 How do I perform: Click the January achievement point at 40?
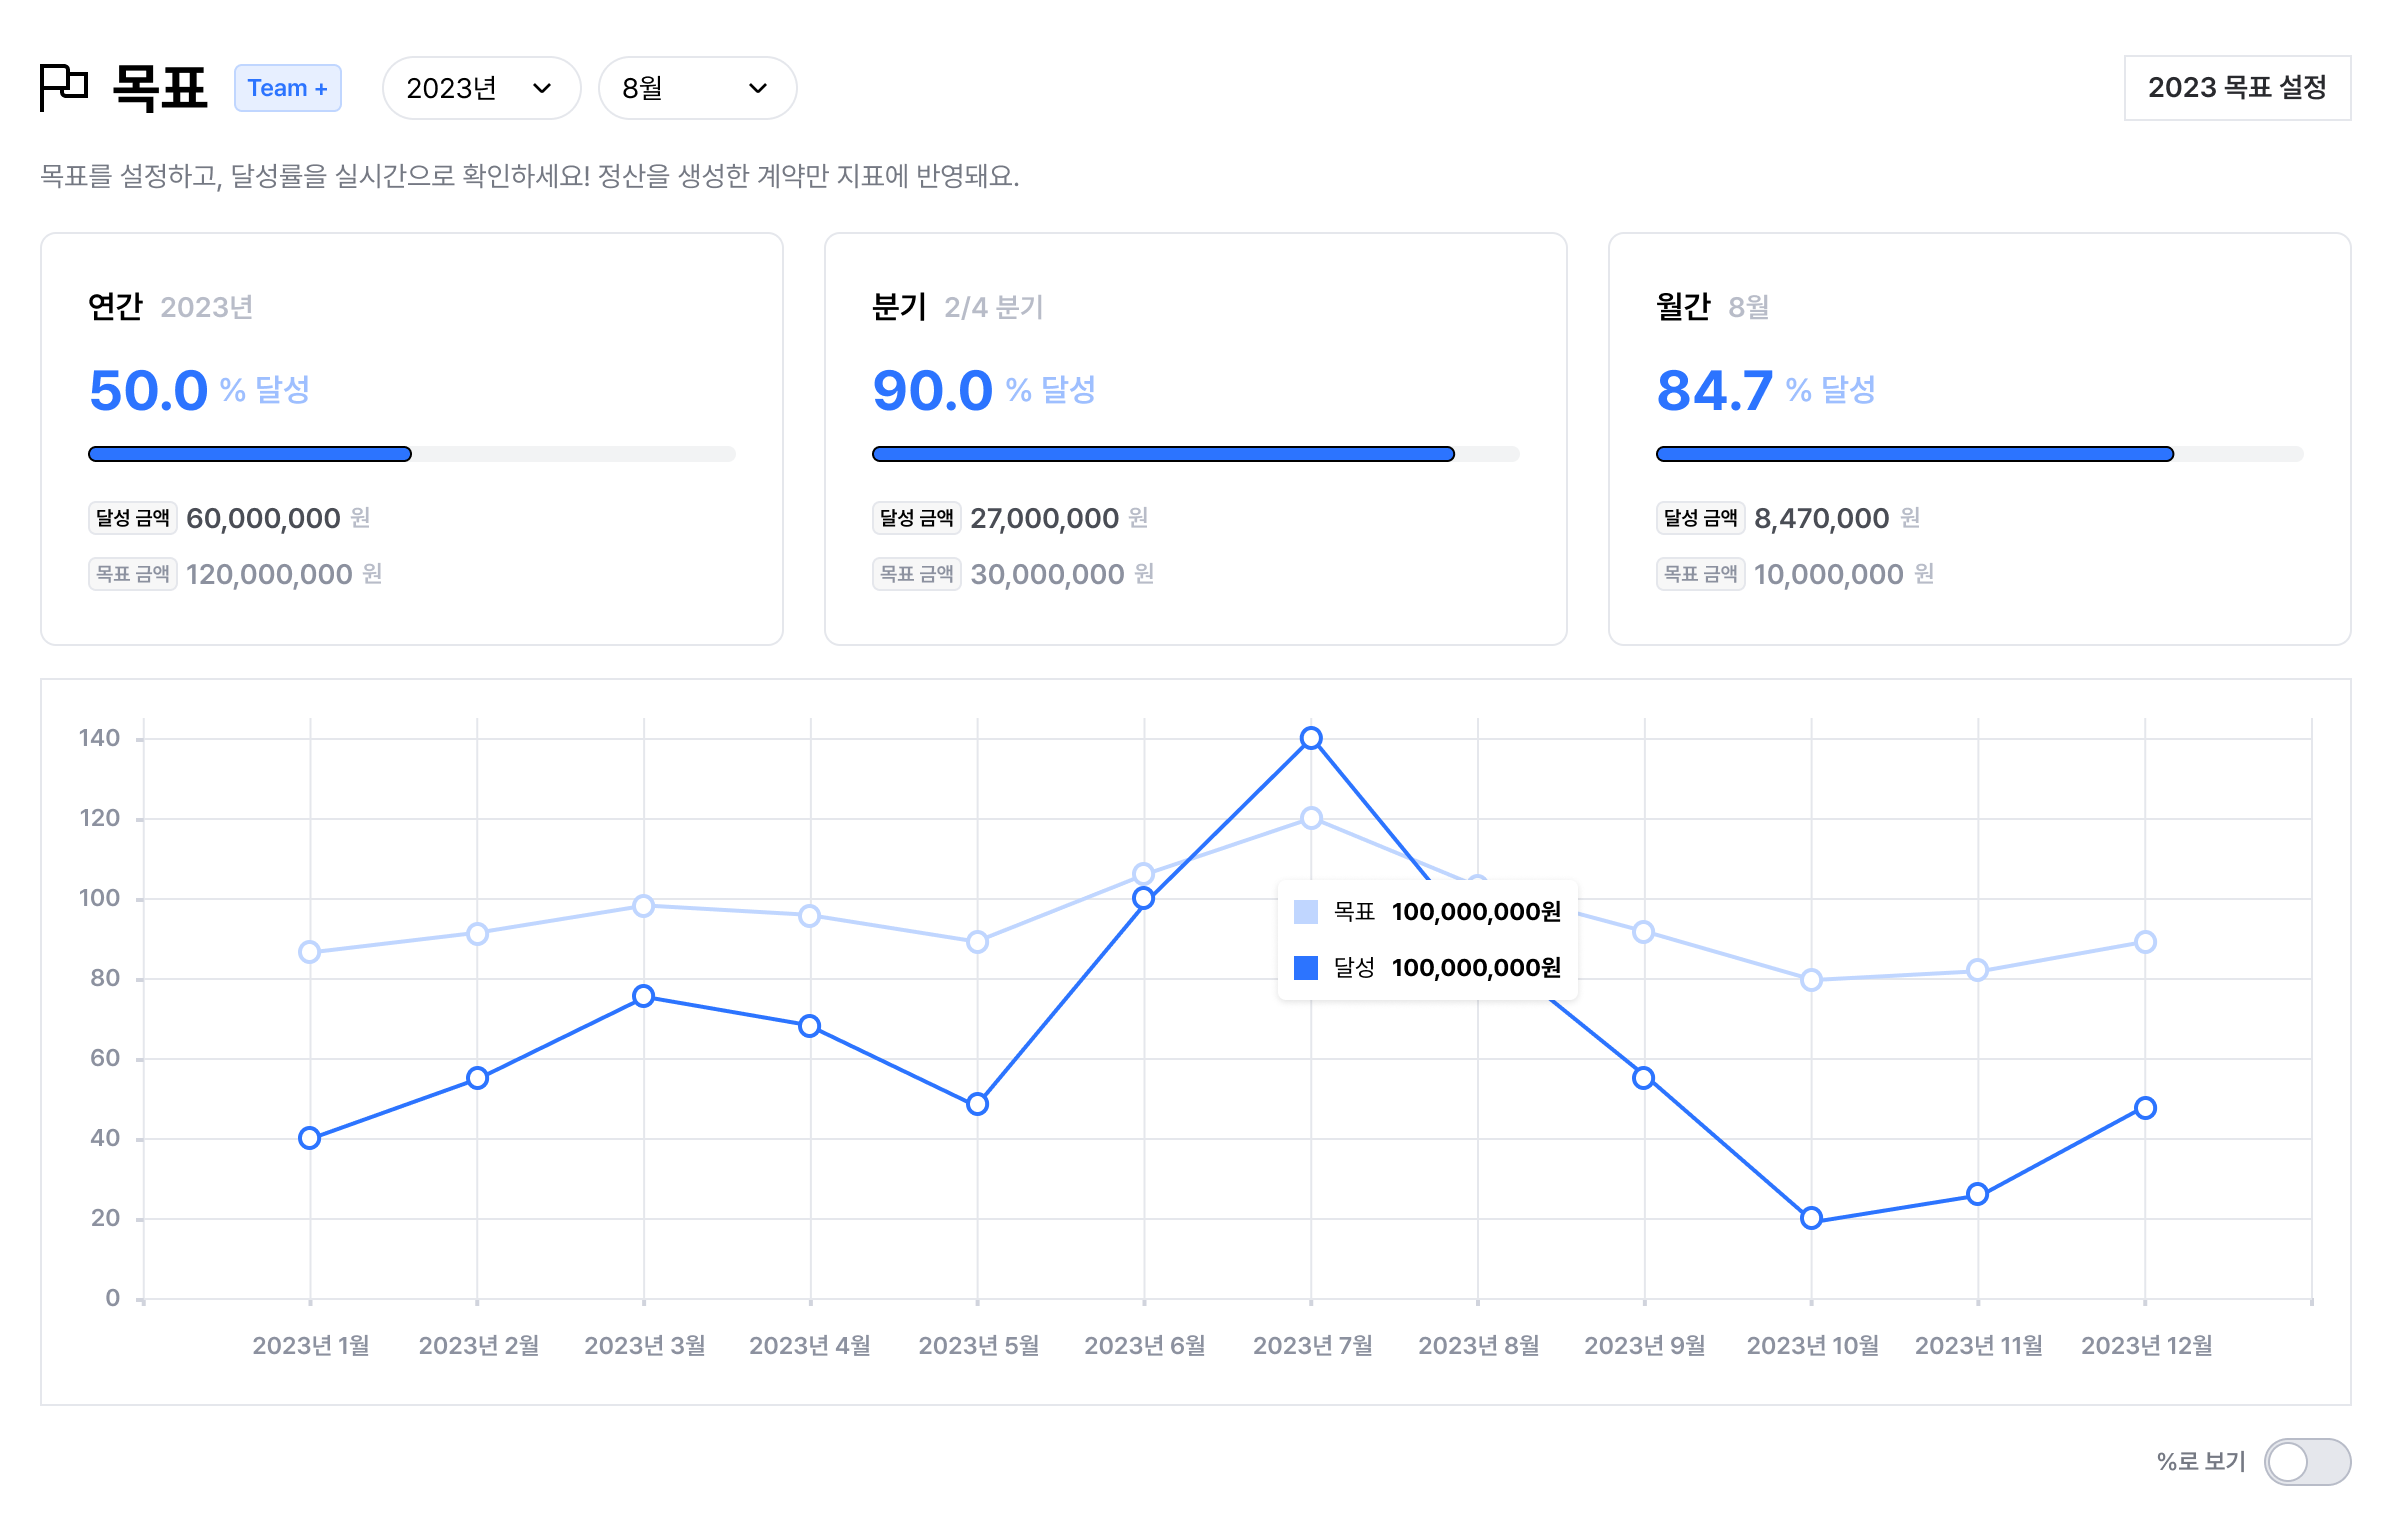310,1138
